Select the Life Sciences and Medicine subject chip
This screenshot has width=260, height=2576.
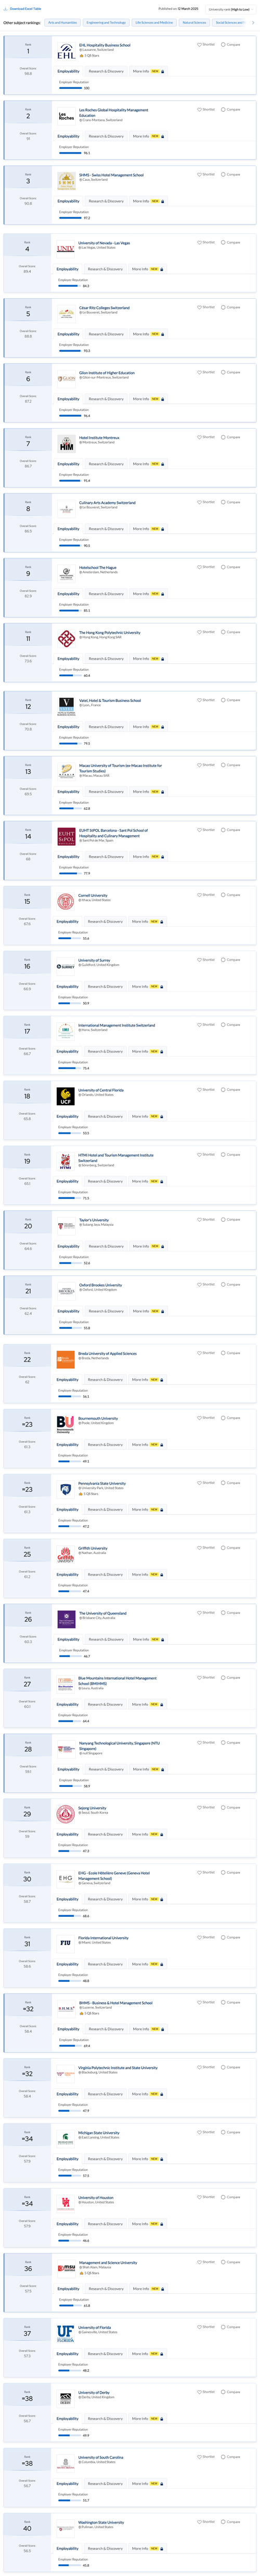tap(154, 22)
